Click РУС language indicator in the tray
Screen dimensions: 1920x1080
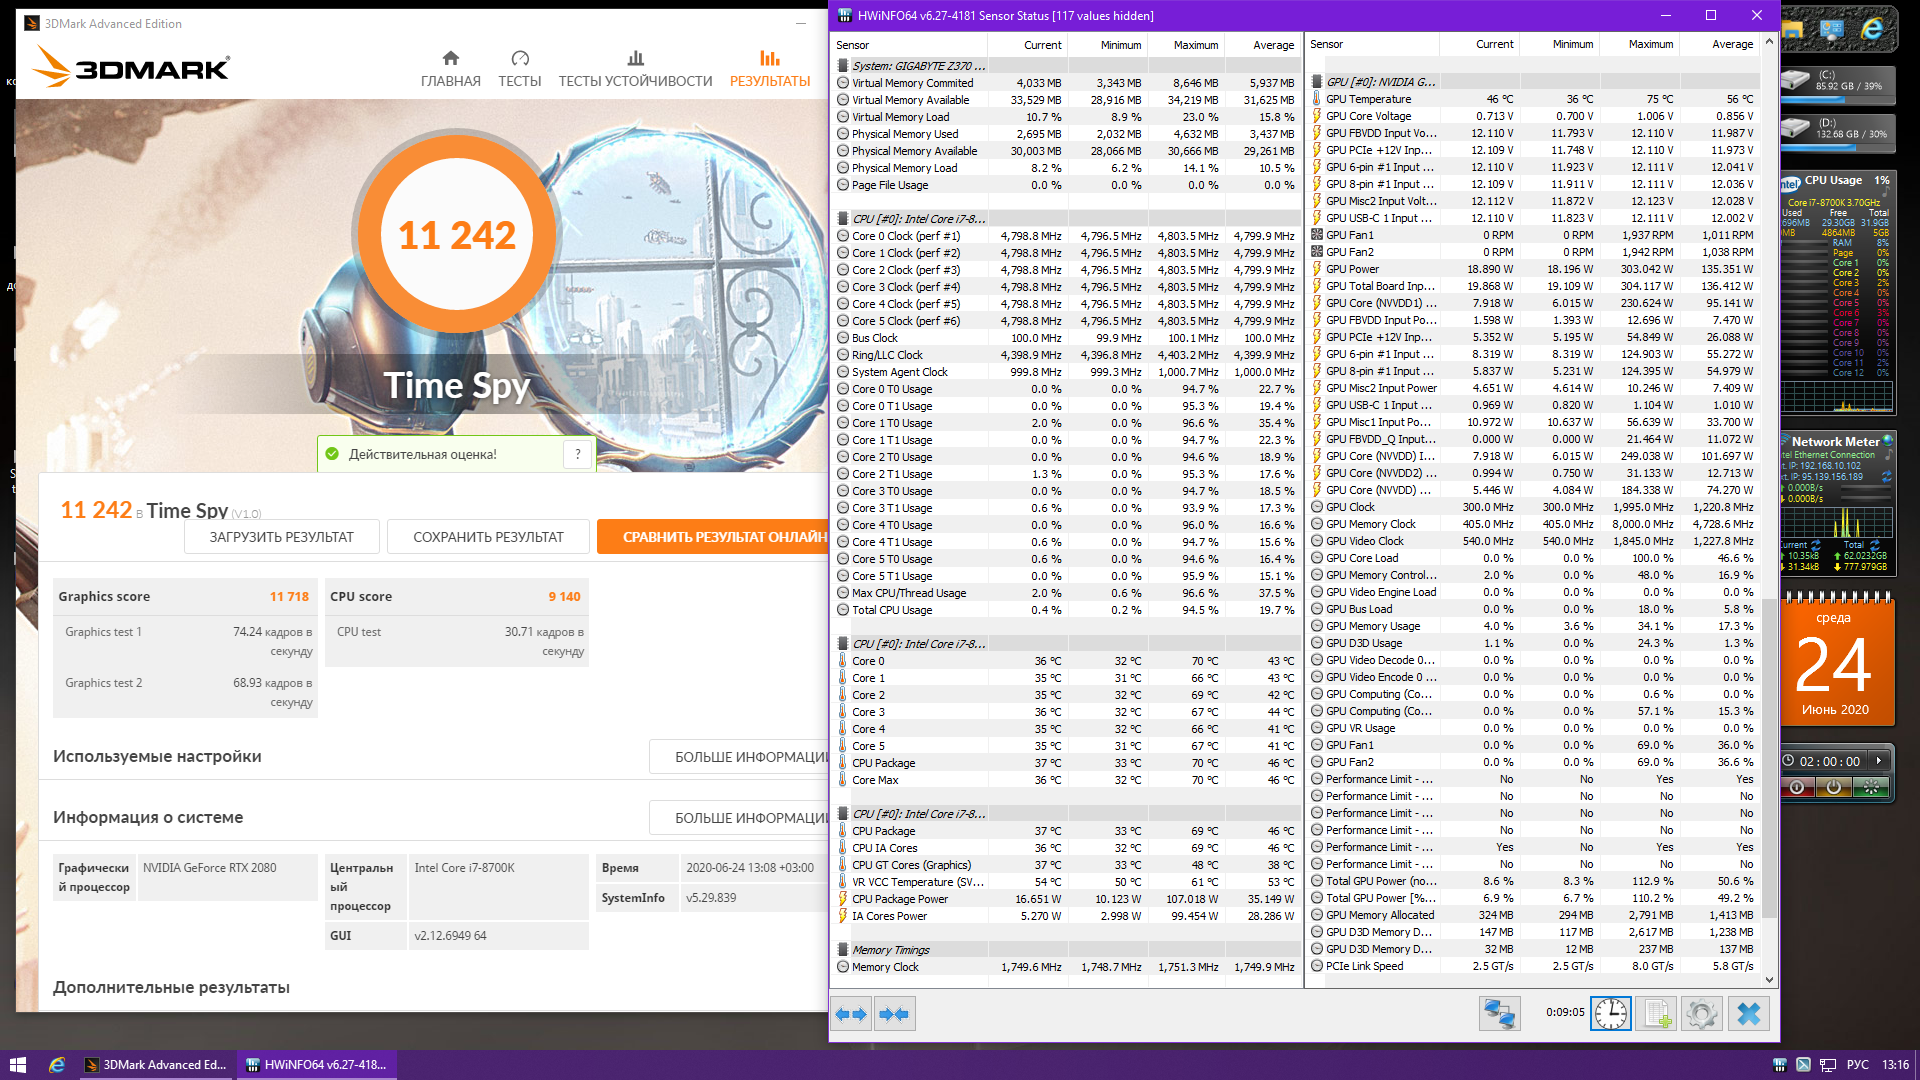pos(1857,1065)
